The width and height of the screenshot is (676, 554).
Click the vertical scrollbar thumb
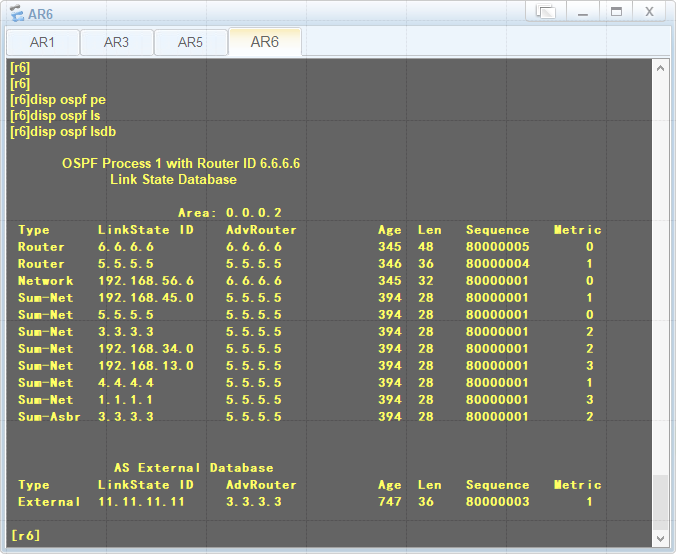pyautogui.click(x=660, y=500)
